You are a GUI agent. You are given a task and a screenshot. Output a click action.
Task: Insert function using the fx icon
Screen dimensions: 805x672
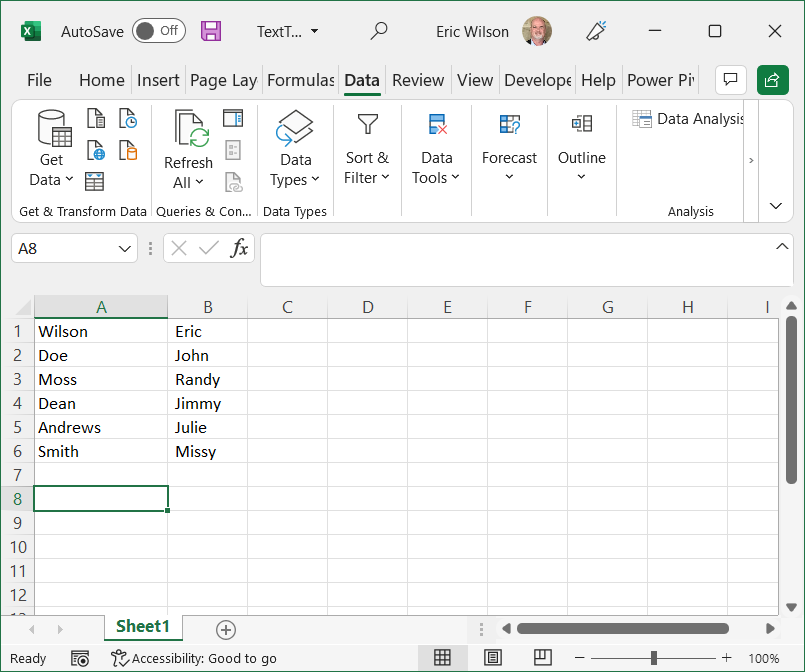coord(239,248)
